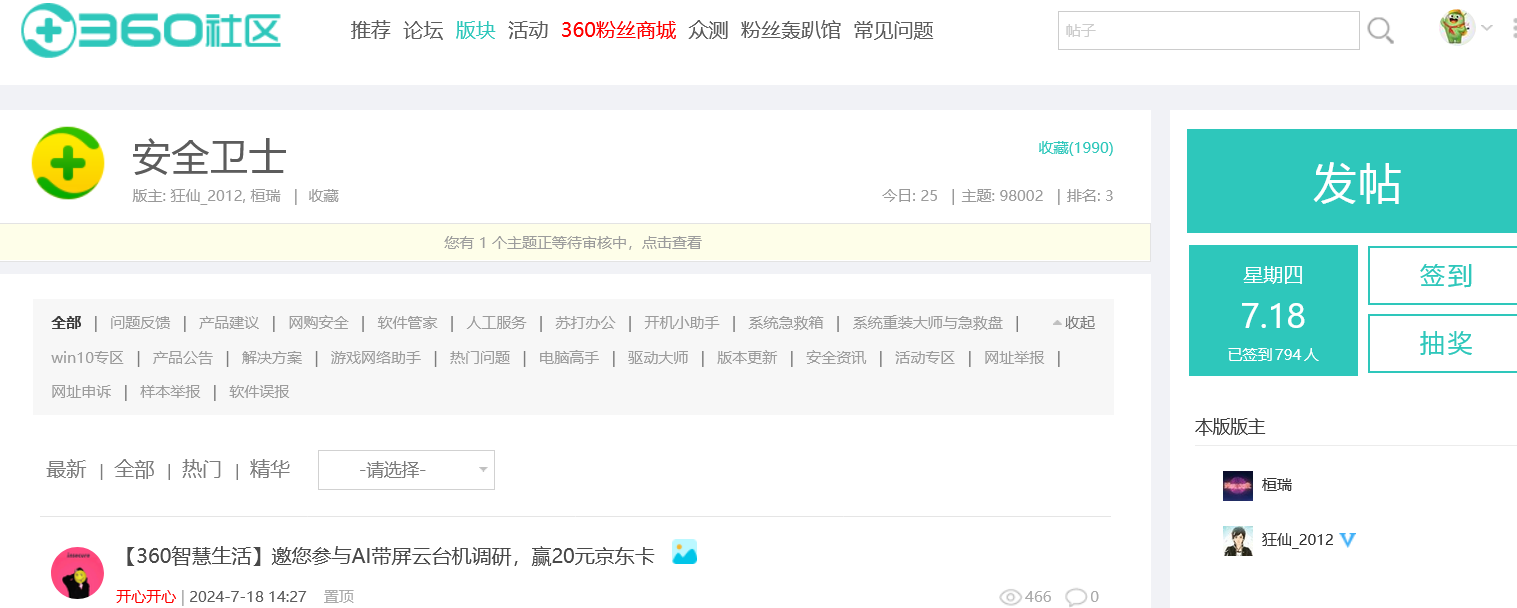
Task: Select the 全部 category filter
Action: pos(66,323)
